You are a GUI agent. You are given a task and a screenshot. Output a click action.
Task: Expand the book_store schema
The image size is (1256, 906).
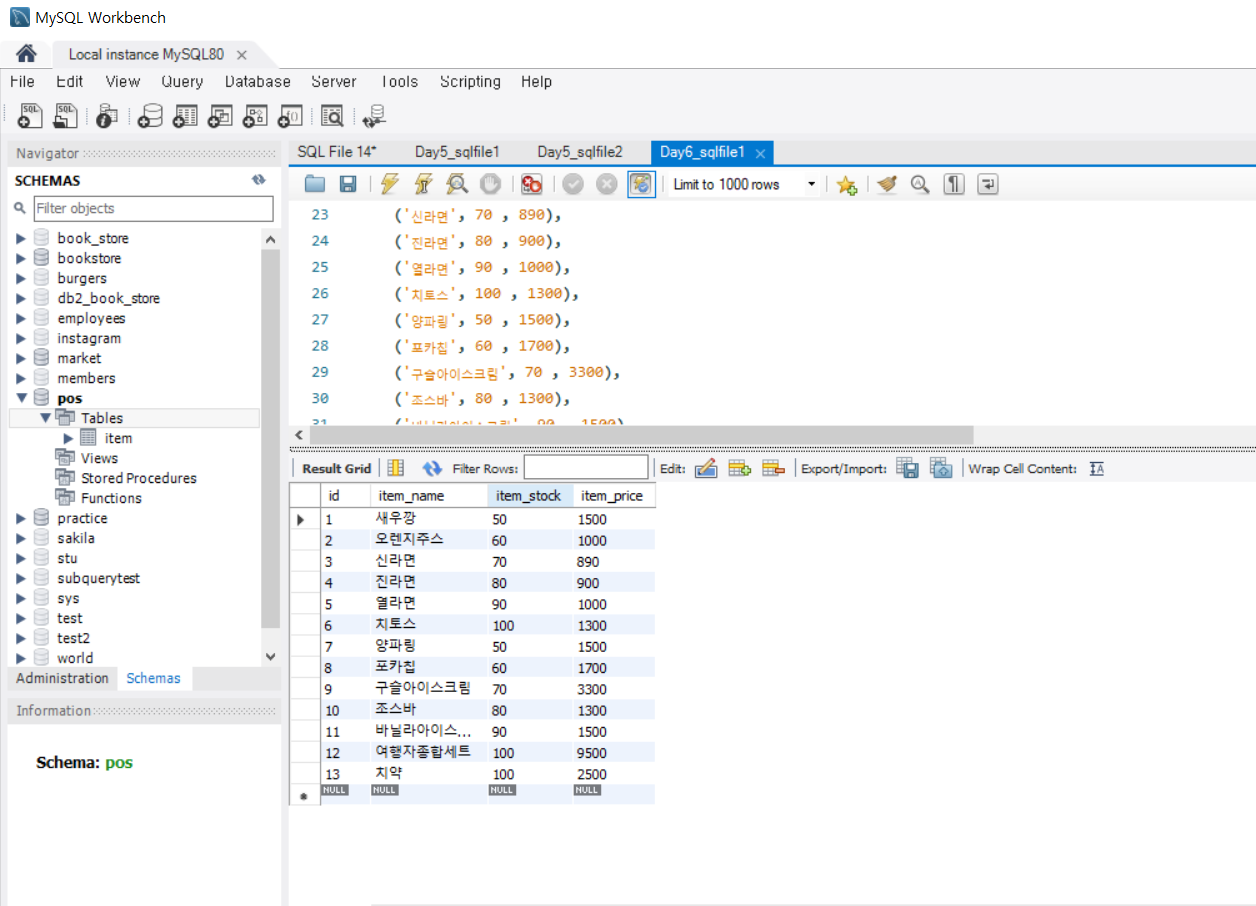[21, 238]
